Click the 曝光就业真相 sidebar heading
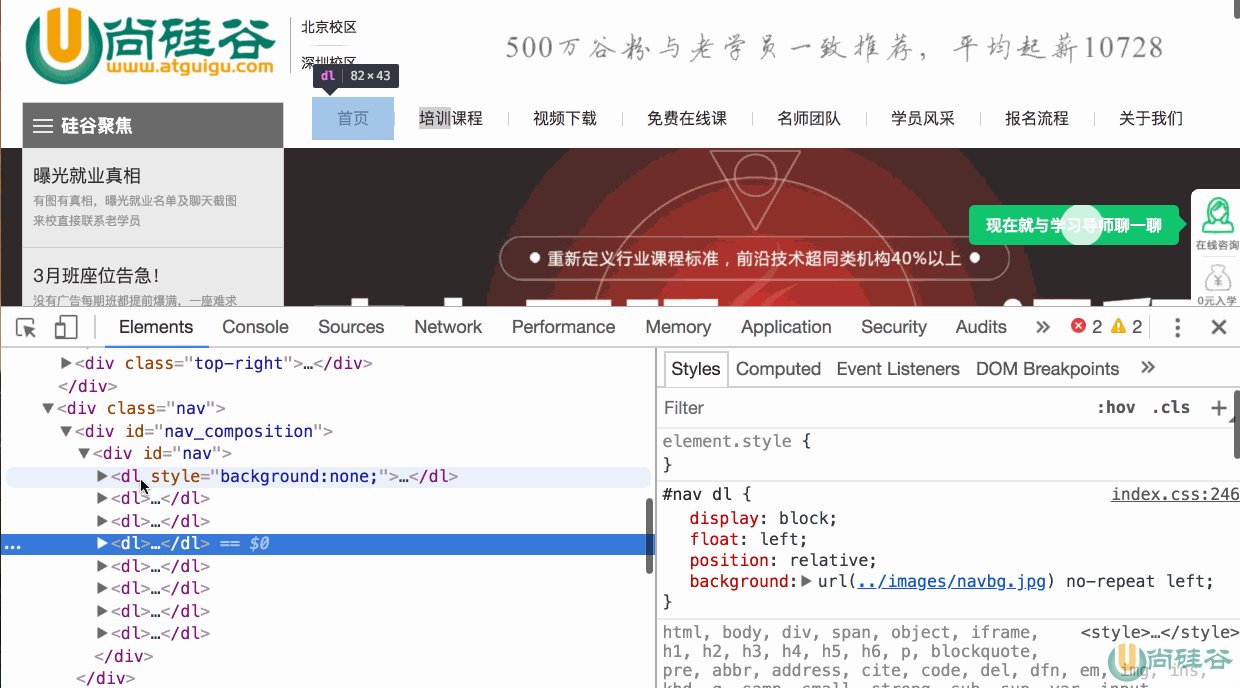The height and width of the screenshot is (688, 1240). point(87,176)
